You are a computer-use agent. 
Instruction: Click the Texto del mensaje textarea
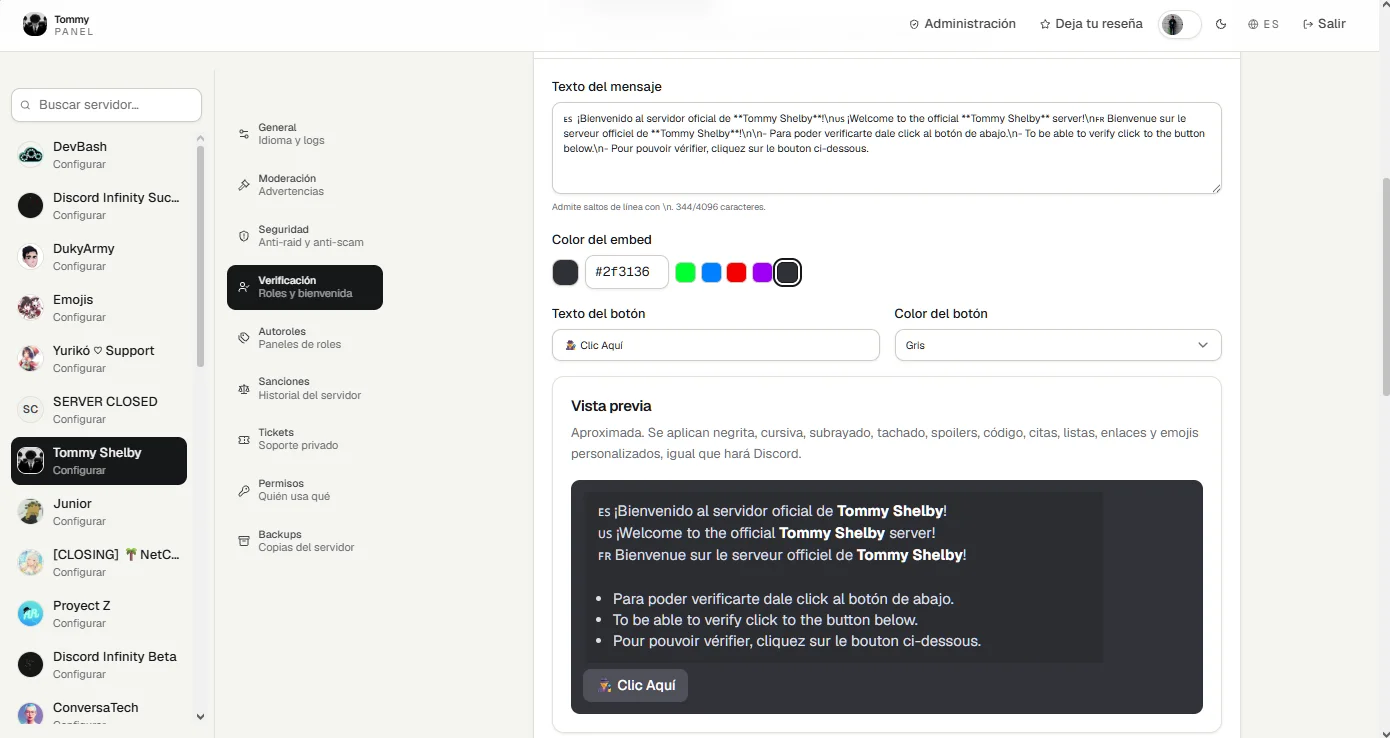click(x=887, y=148)
